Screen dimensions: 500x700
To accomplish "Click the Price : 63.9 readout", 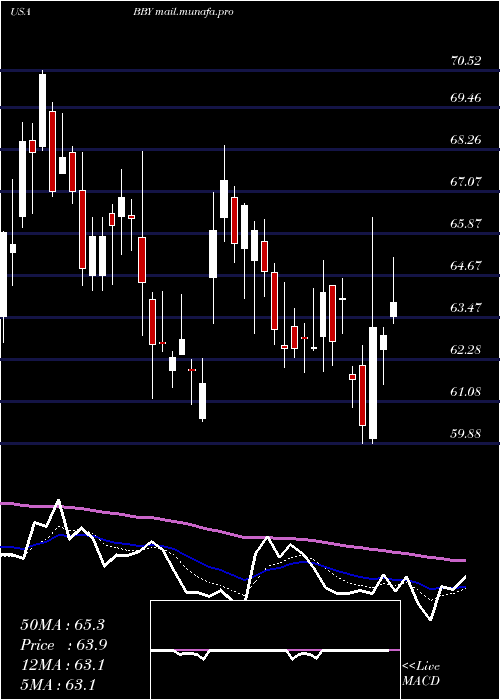I will coord(64,645).
